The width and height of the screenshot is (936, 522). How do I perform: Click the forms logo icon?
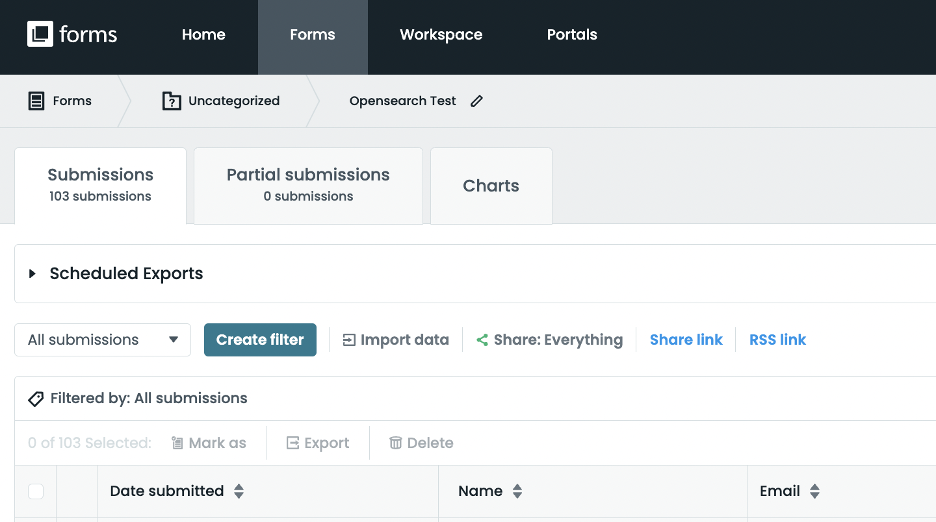(x=39, y=34)
